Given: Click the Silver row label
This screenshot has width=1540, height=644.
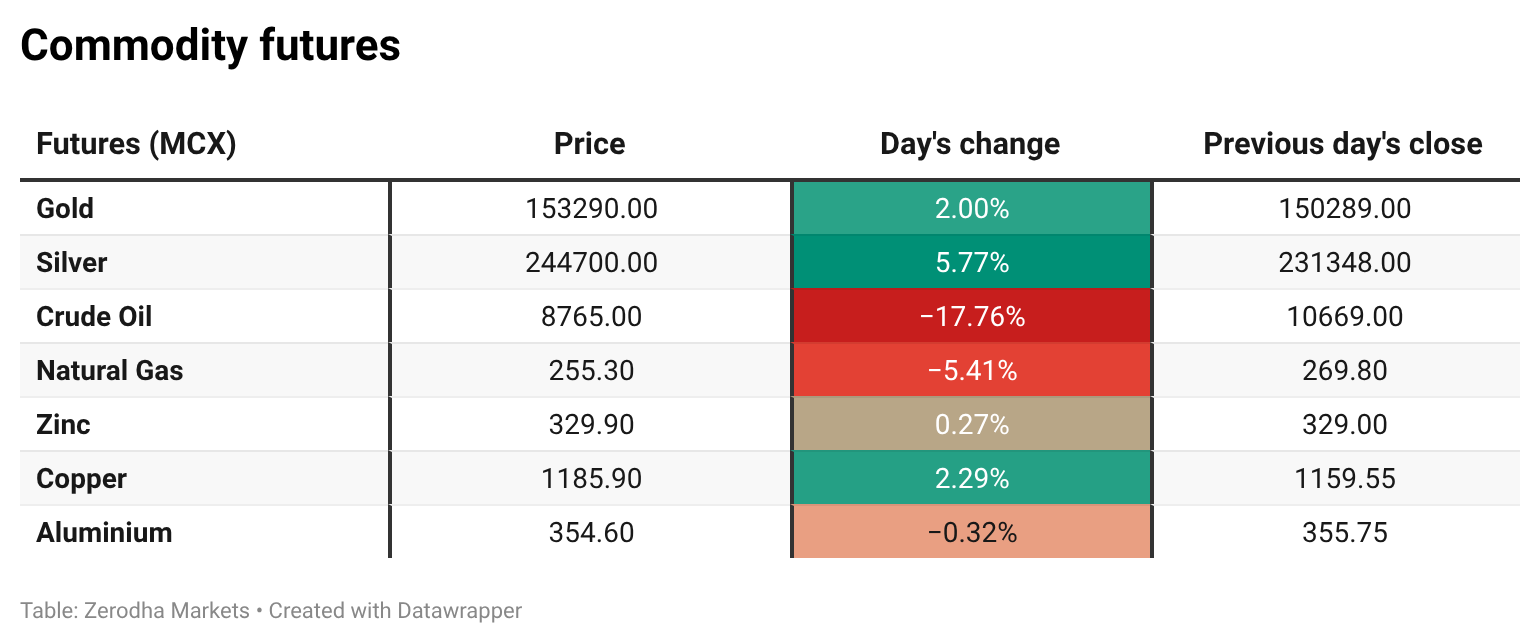Looking at the screenshot, I should pos(71,263).
